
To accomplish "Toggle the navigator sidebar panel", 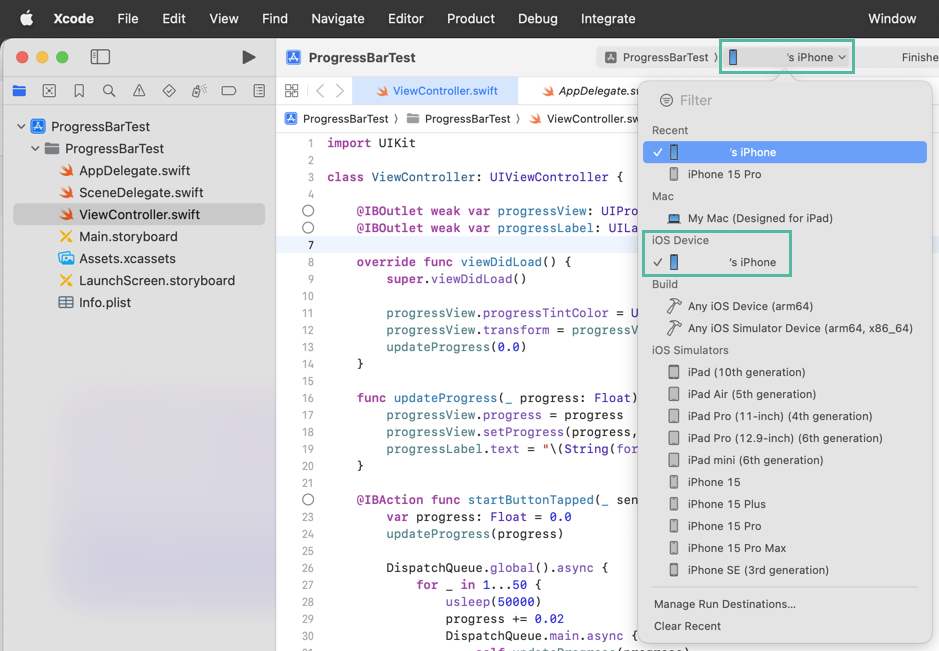I will pyautogui.click(x=100, y=57).
